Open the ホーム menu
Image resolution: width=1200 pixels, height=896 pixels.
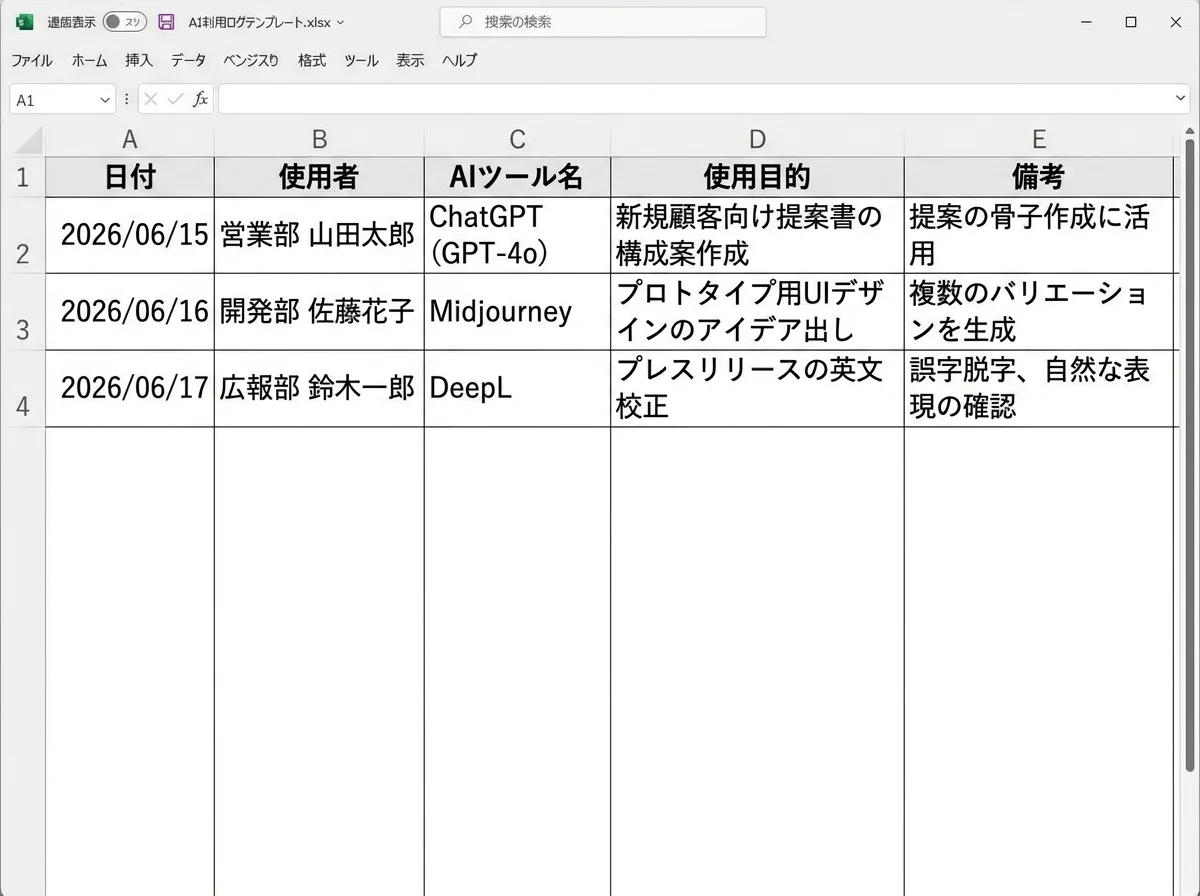[89, 60]
